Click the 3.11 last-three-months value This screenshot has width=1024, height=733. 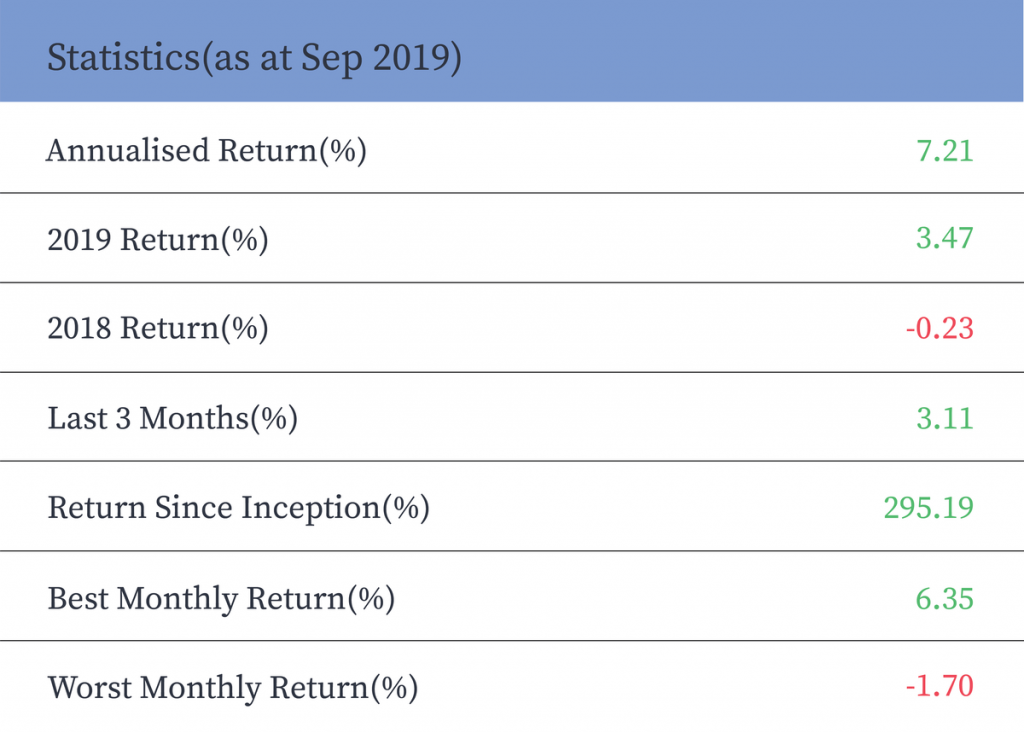pos(945,419)
